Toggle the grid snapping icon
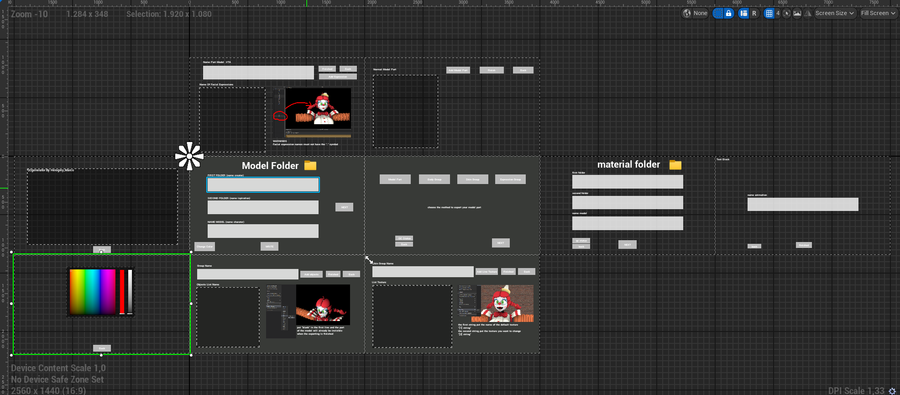 [769, 13]
